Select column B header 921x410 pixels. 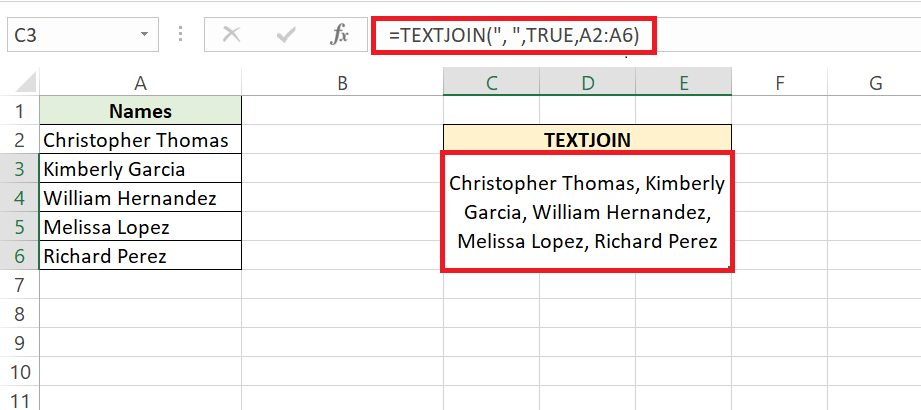342,84
